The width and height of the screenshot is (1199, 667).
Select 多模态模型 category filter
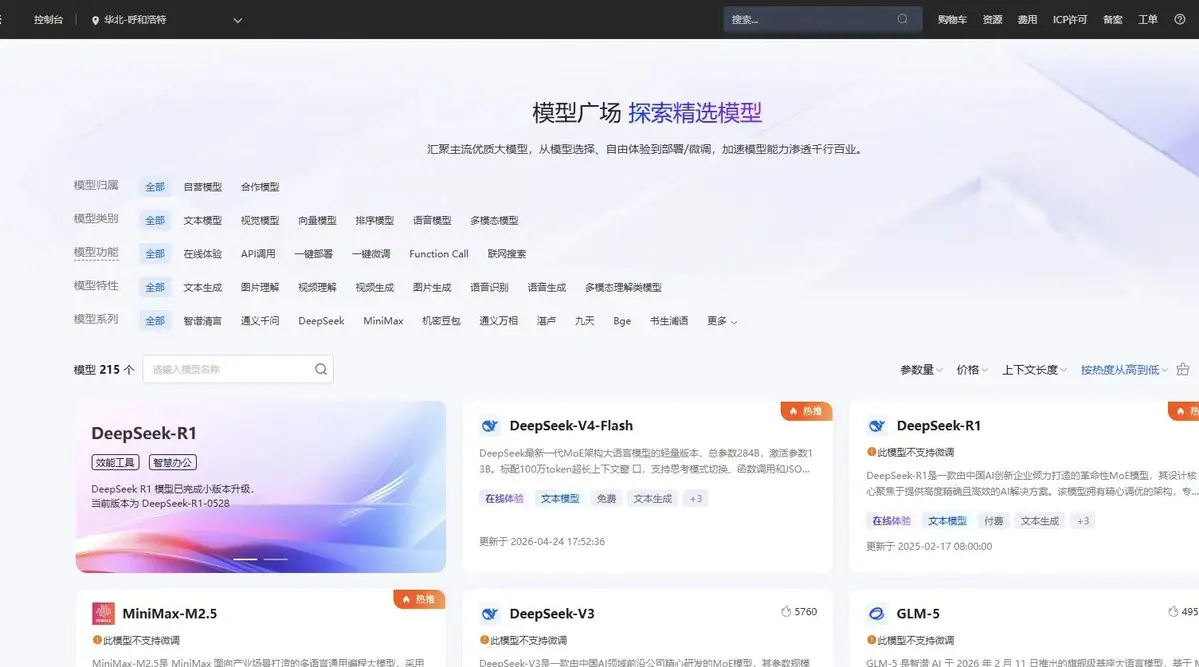494,220
